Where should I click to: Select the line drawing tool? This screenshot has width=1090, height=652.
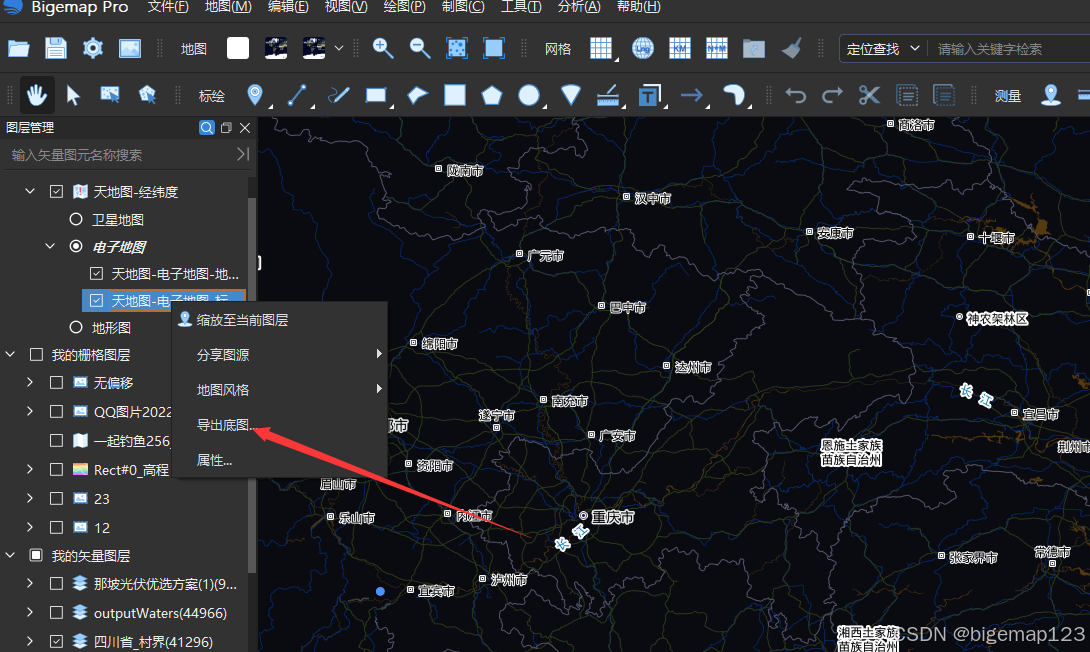coord(297,95)
